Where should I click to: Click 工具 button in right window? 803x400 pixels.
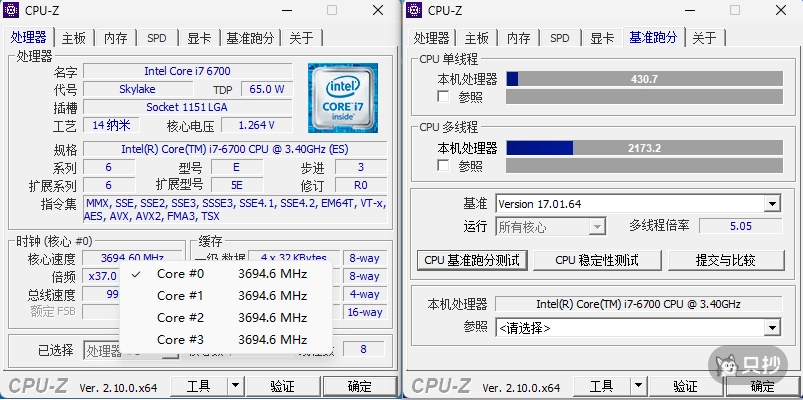pos(602,386)
